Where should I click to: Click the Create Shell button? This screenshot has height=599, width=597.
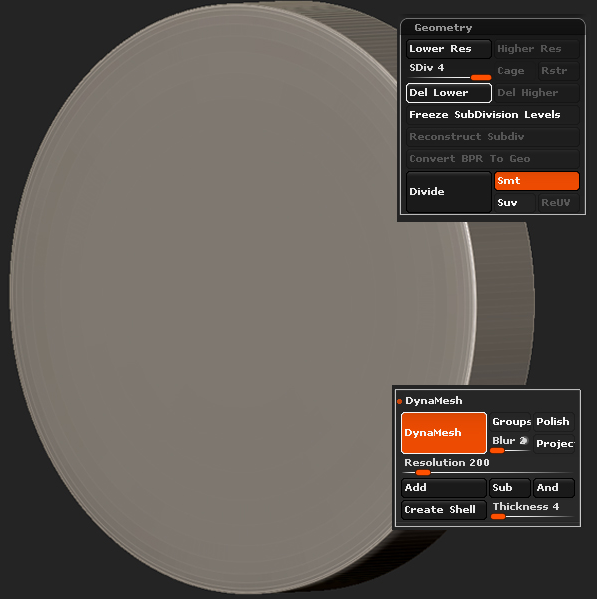[x=443, y=510]
